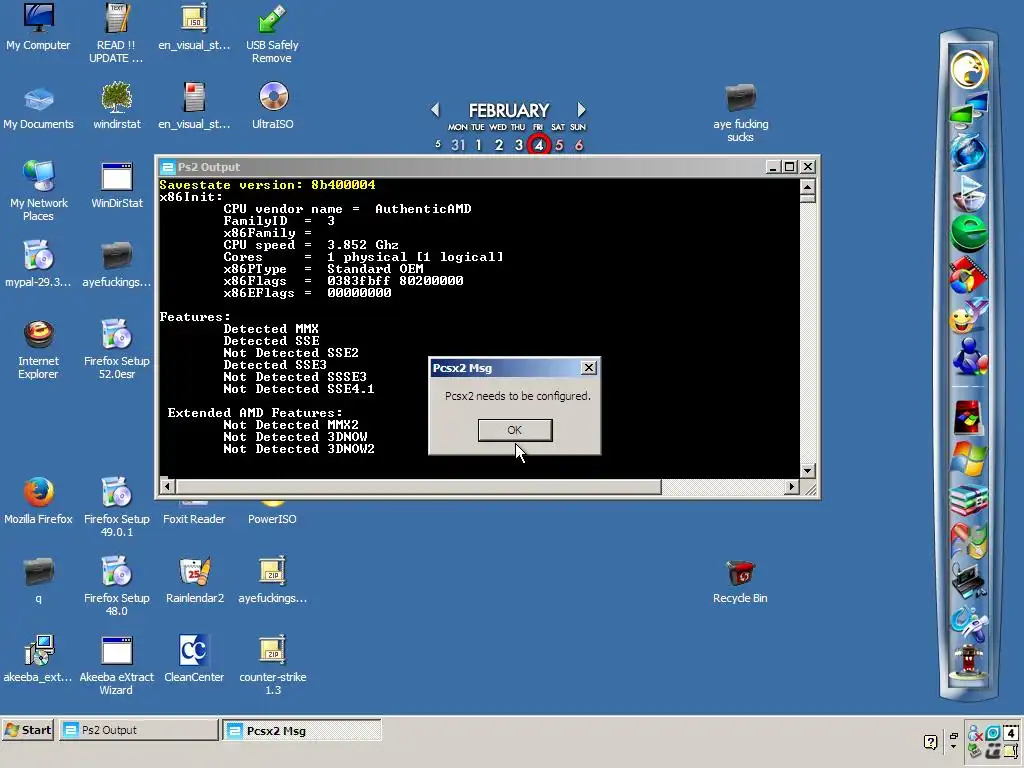Click the gold moon icon at the dock top
The height and width of the screenshot is (768, 1024).
click(968, 68)
